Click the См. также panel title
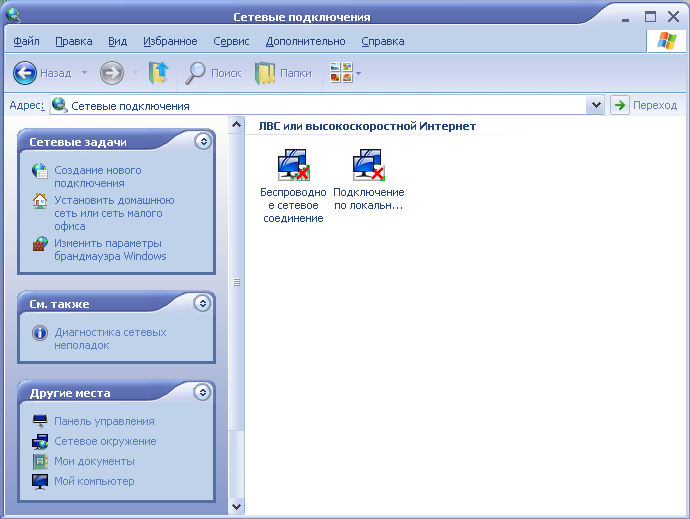This screenshot has width=690, height=519. (59, 304)
